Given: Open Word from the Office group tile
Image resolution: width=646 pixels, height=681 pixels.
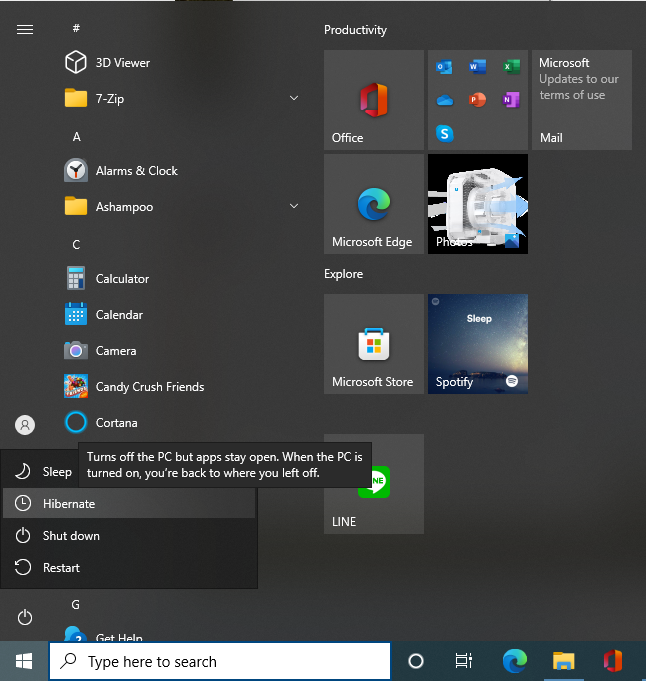Looking at the screenshot, I should click(x=477, y=67).
